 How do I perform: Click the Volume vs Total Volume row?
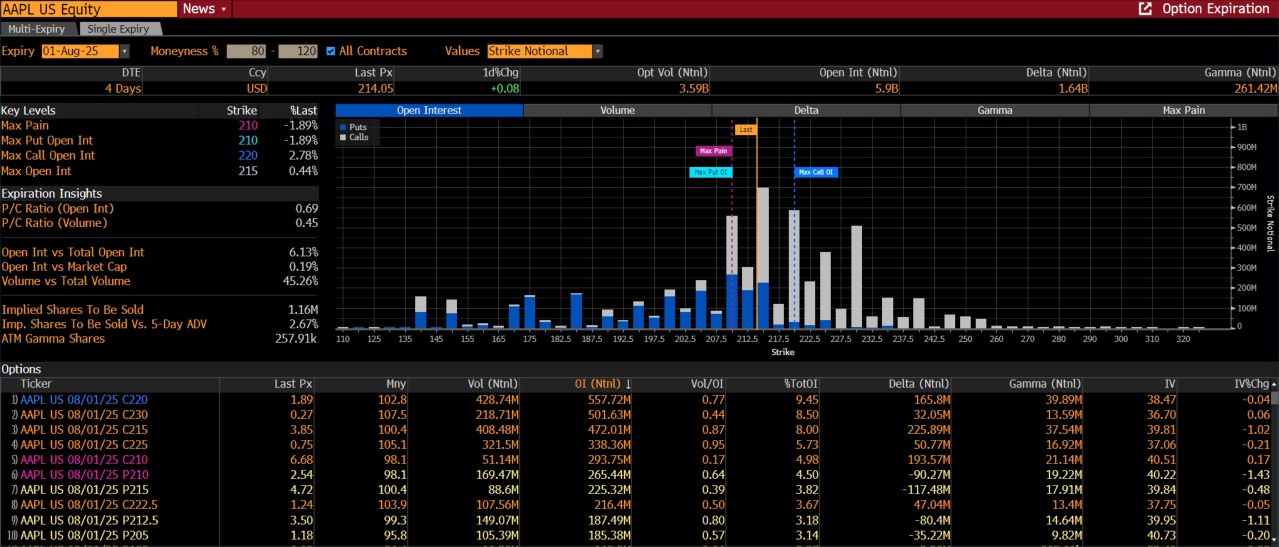(x=160, y=281)
